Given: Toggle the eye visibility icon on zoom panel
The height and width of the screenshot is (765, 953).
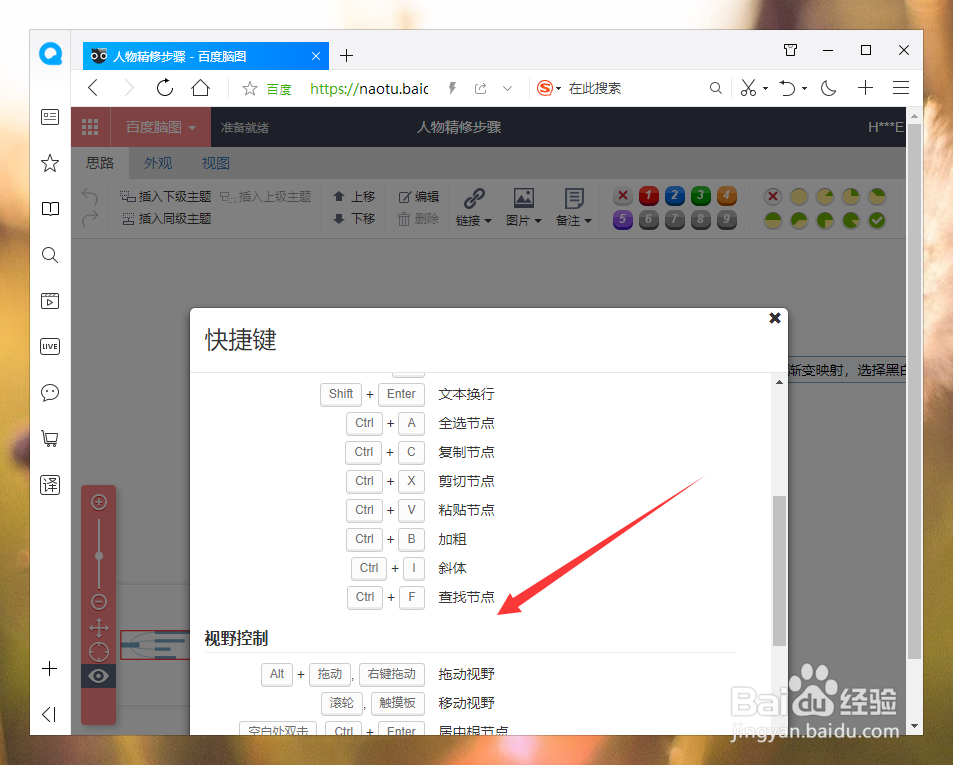Looking at the screenshot, I should point(98,675).
